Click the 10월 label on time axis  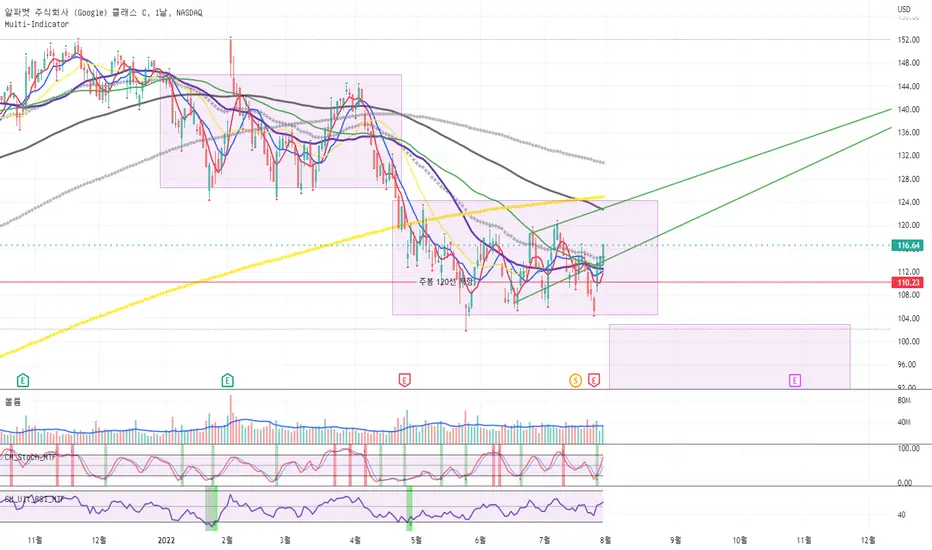(740, 540)
